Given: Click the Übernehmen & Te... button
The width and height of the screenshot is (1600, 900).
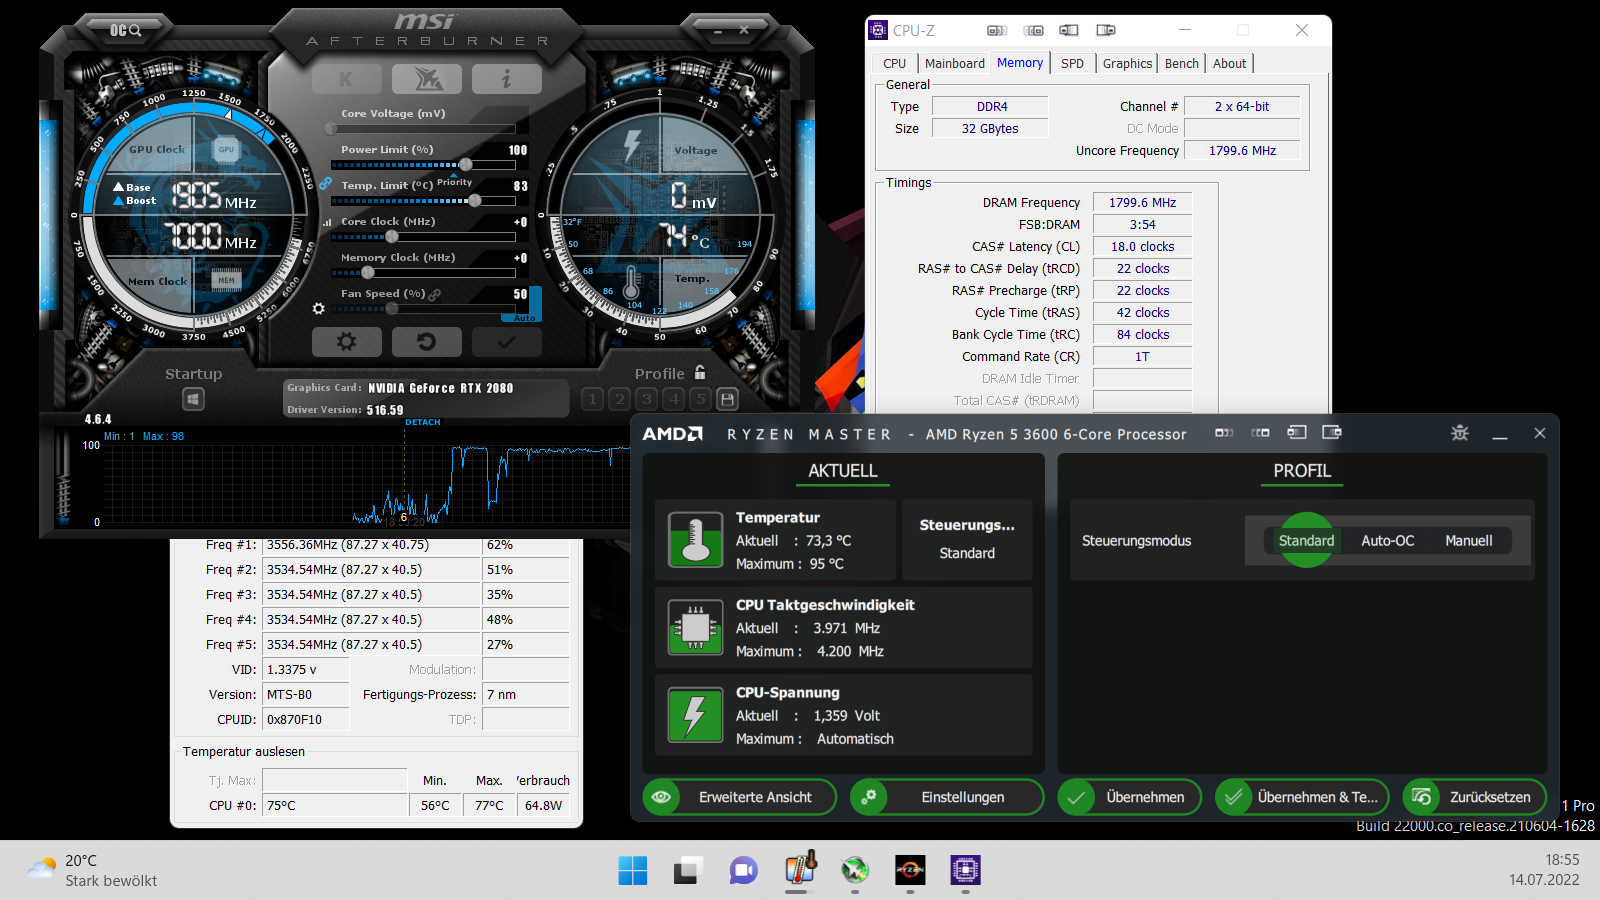Looking at the screenshot, I should point(1302,797).
